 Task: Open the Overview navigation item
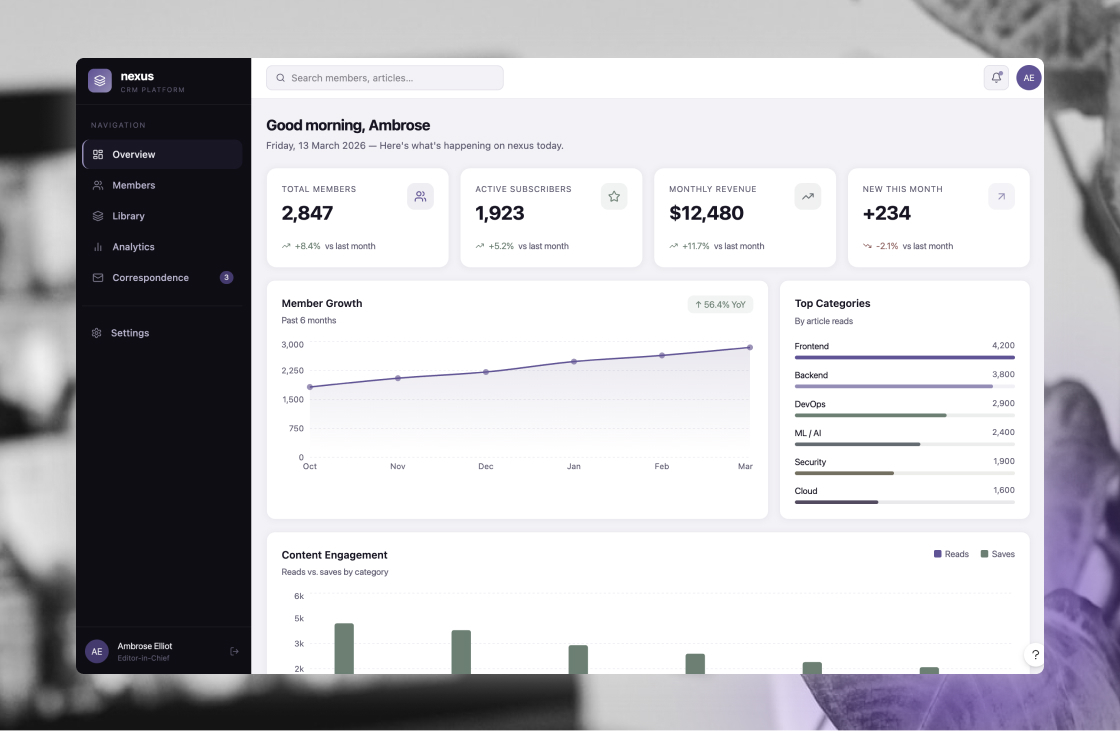pyautogui.click(x=162, y=155)
